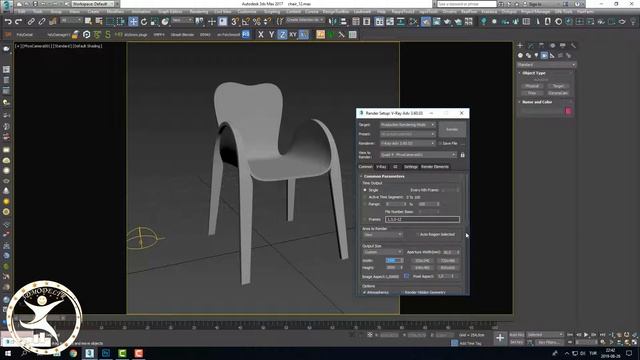Viewport: 640px width, 360px height.
Task: Click the Play Animation button
Action: 586,335
